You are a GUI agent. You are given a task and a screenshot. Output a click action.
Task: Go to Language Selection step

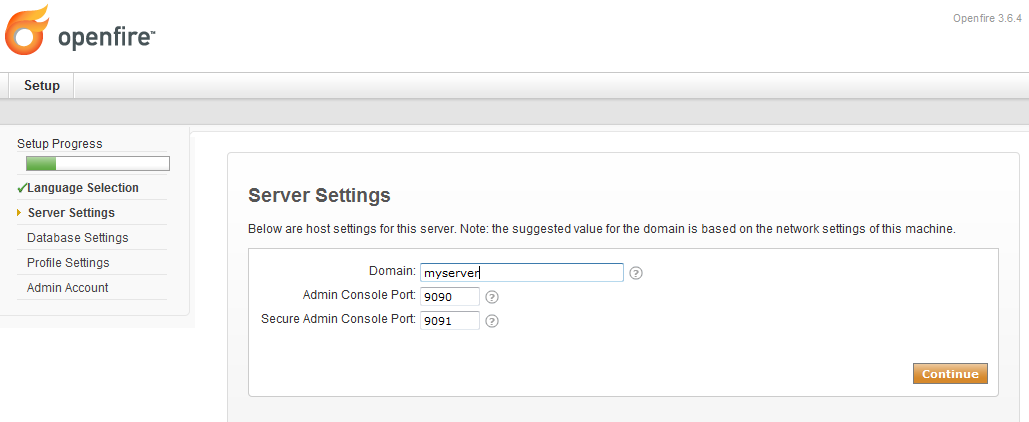83,188
